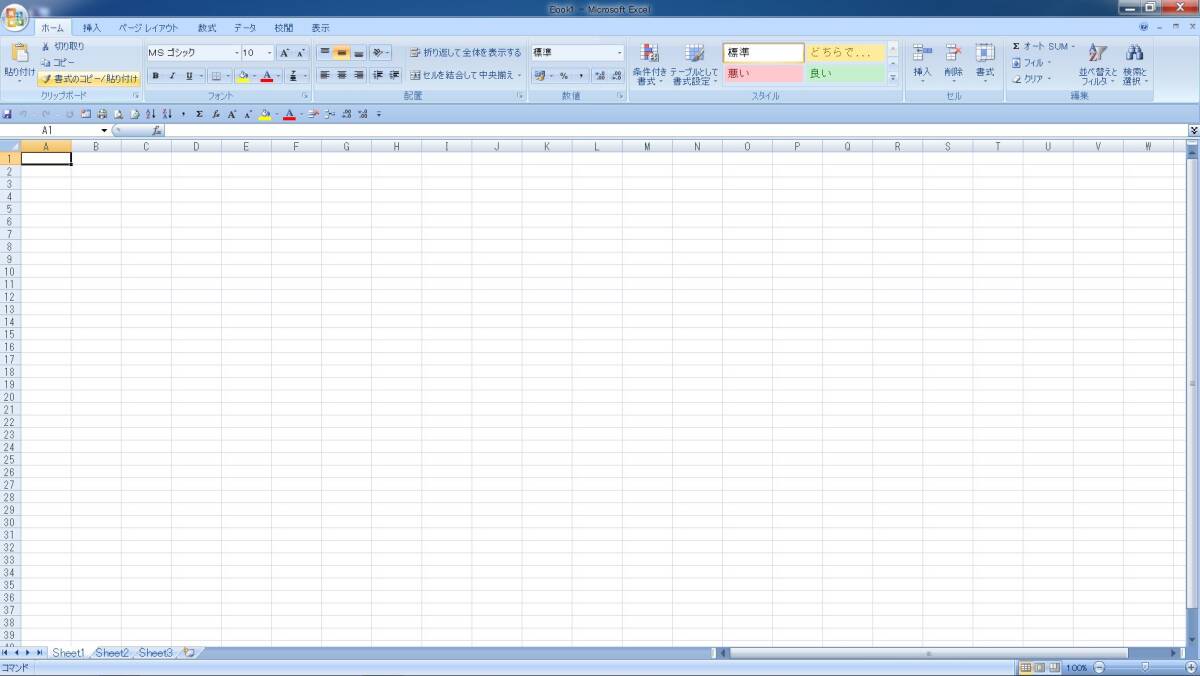Click zoom in plus button in status bar

1190,667
